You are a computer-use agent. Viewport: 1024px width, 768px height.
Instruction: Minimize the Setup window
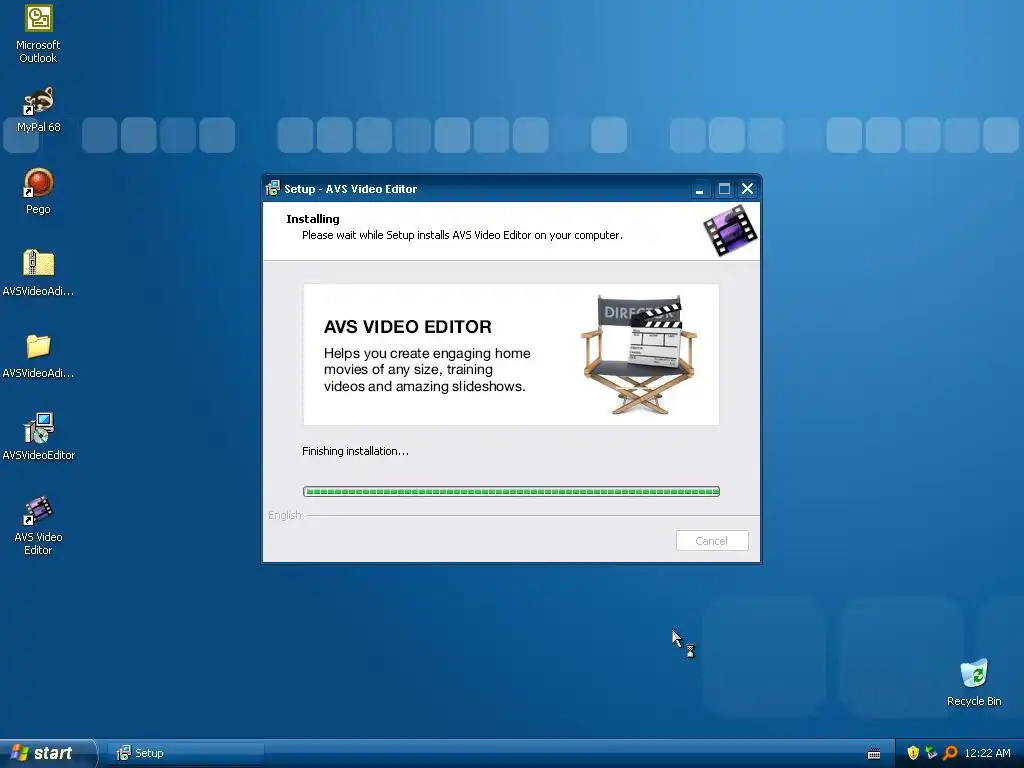[x=699, y=189]
